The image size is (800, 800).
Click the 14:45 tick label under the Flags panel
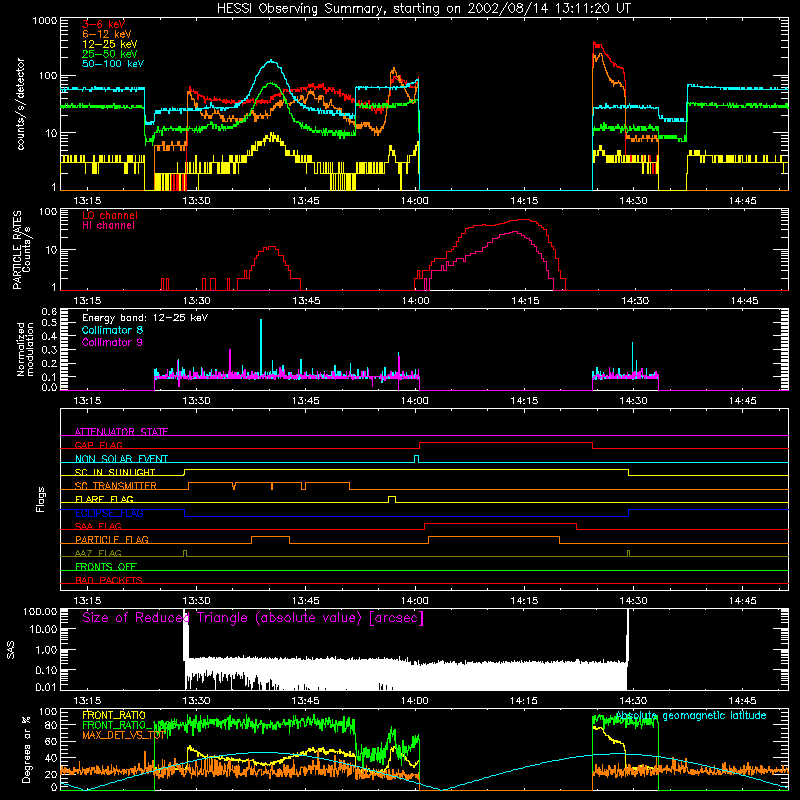click(x=742, y=601)
